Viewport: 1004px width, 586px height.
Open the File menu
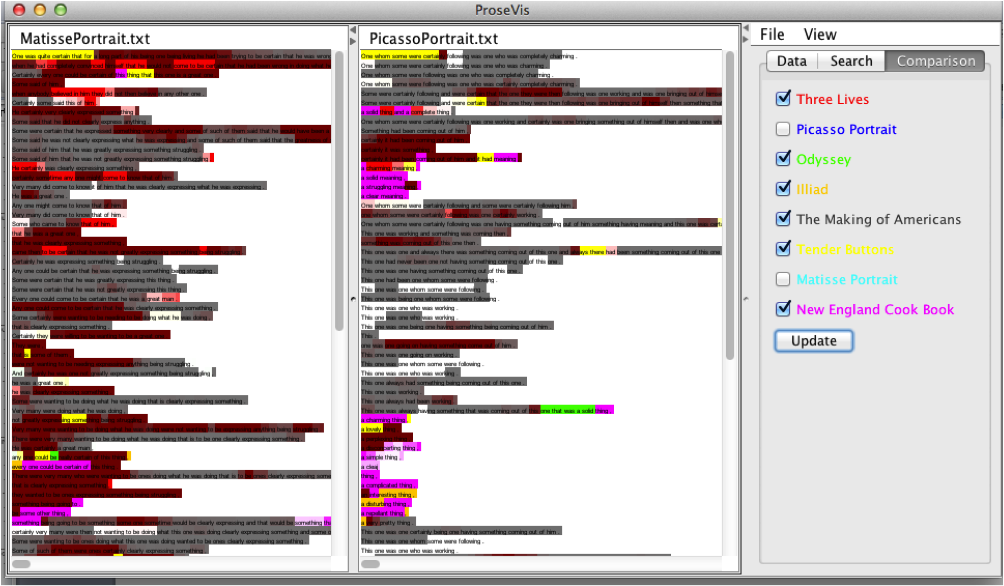(x=772, y=35)
